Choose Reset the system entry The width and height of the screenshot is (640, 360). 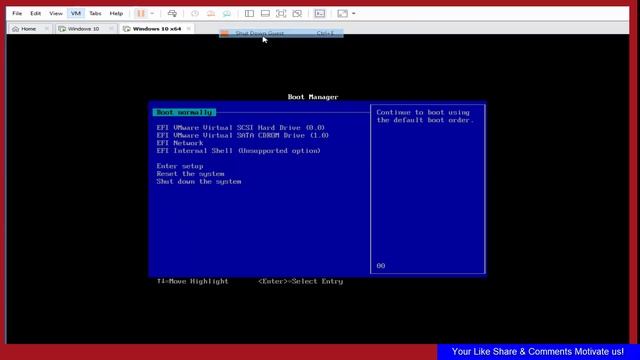click(x=190, y=174)
